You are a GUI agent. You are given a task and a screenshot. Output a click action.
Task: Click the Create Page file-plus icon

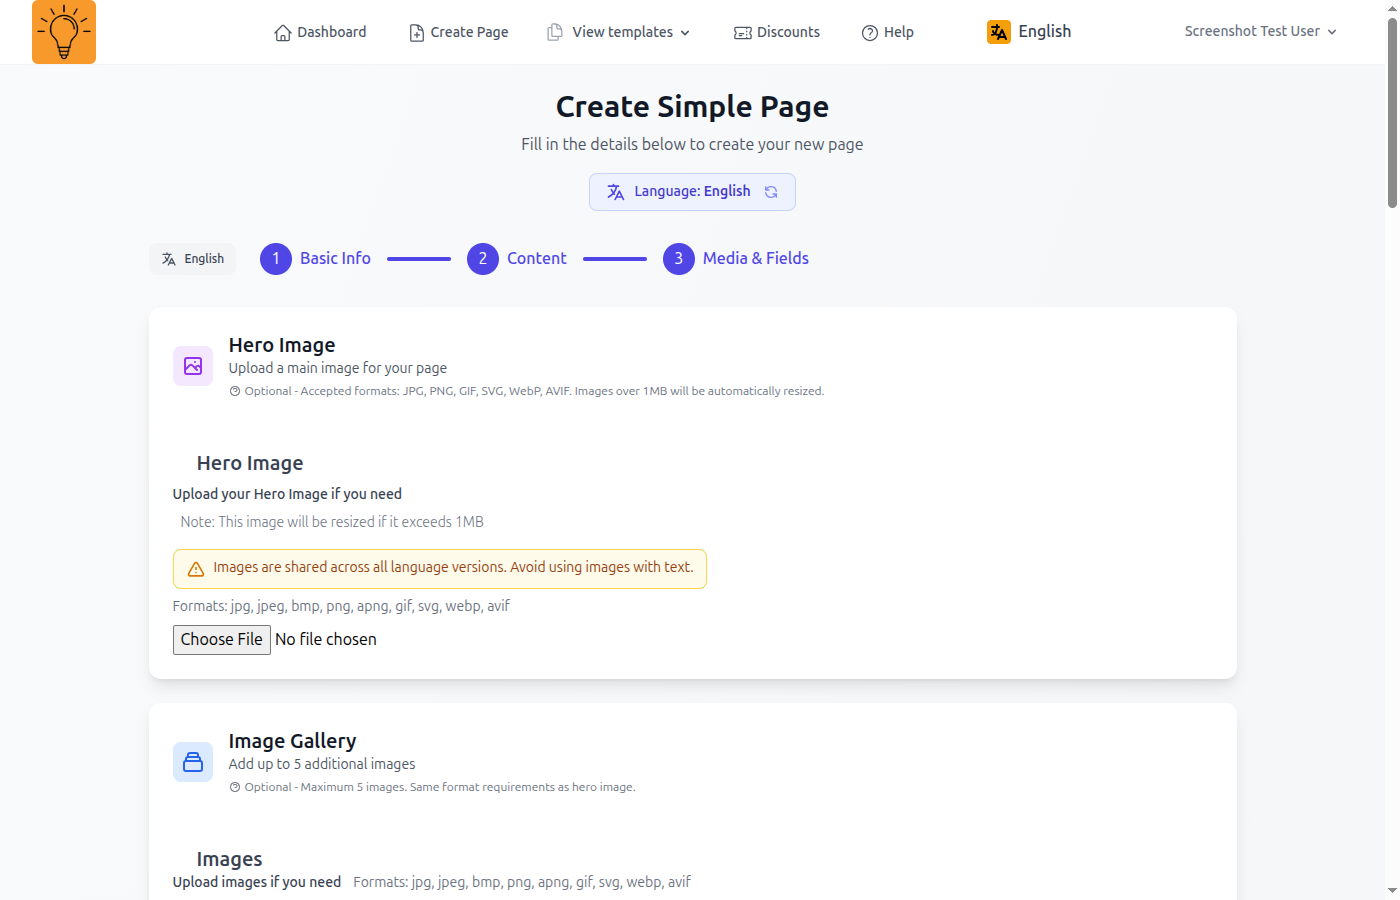coord(417,33)
